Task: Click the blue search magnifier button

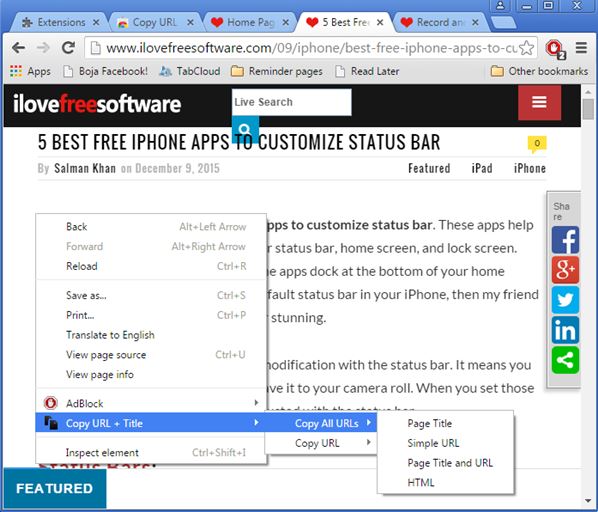Action: pos(245,130)
